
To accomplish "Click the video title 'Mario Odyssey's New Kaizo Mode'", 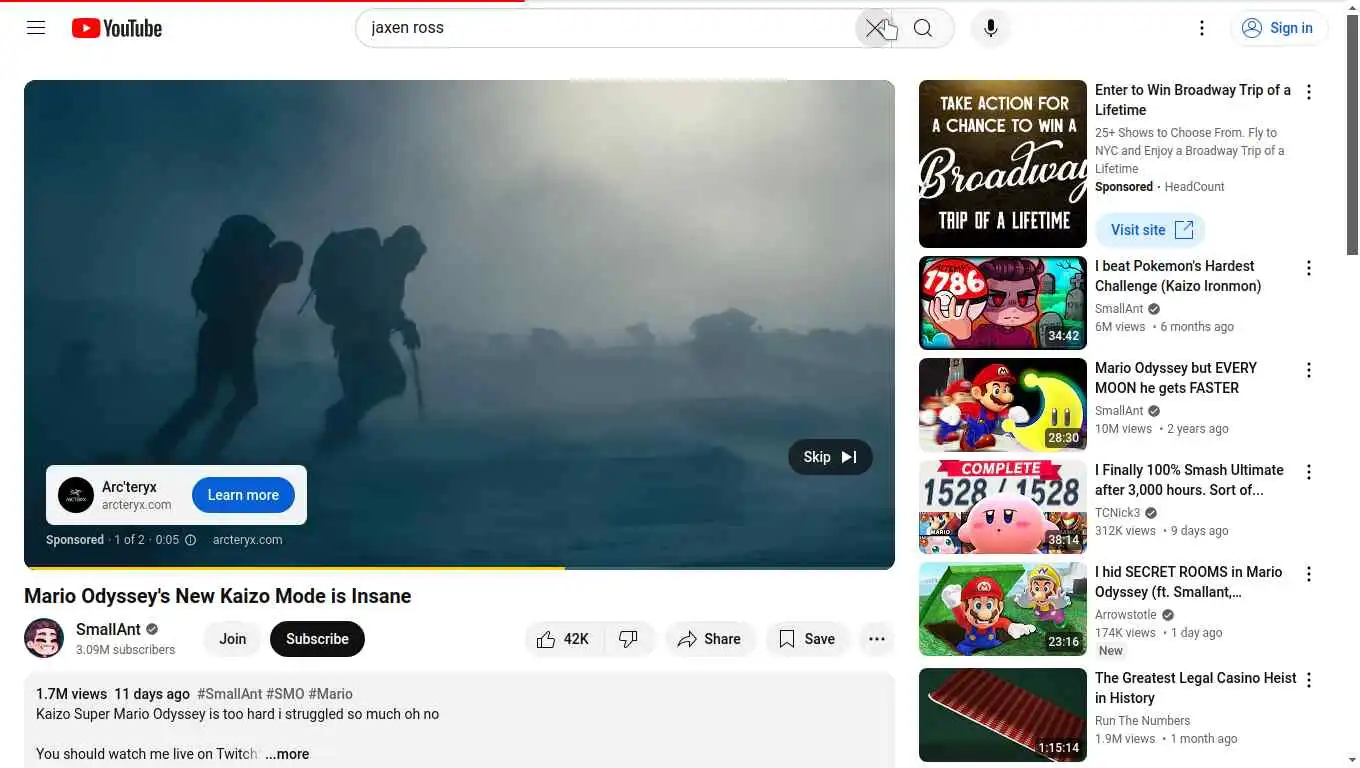I will 218,596.
